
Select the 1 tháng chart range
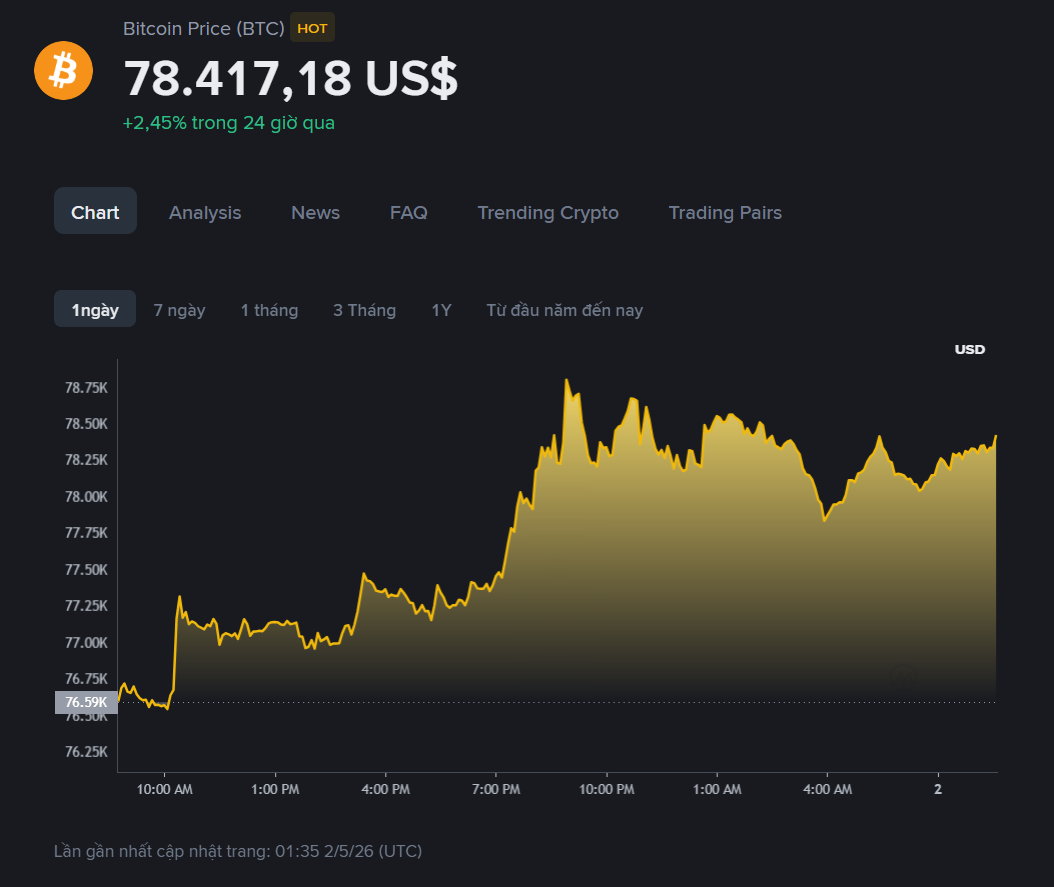point(270,310)
